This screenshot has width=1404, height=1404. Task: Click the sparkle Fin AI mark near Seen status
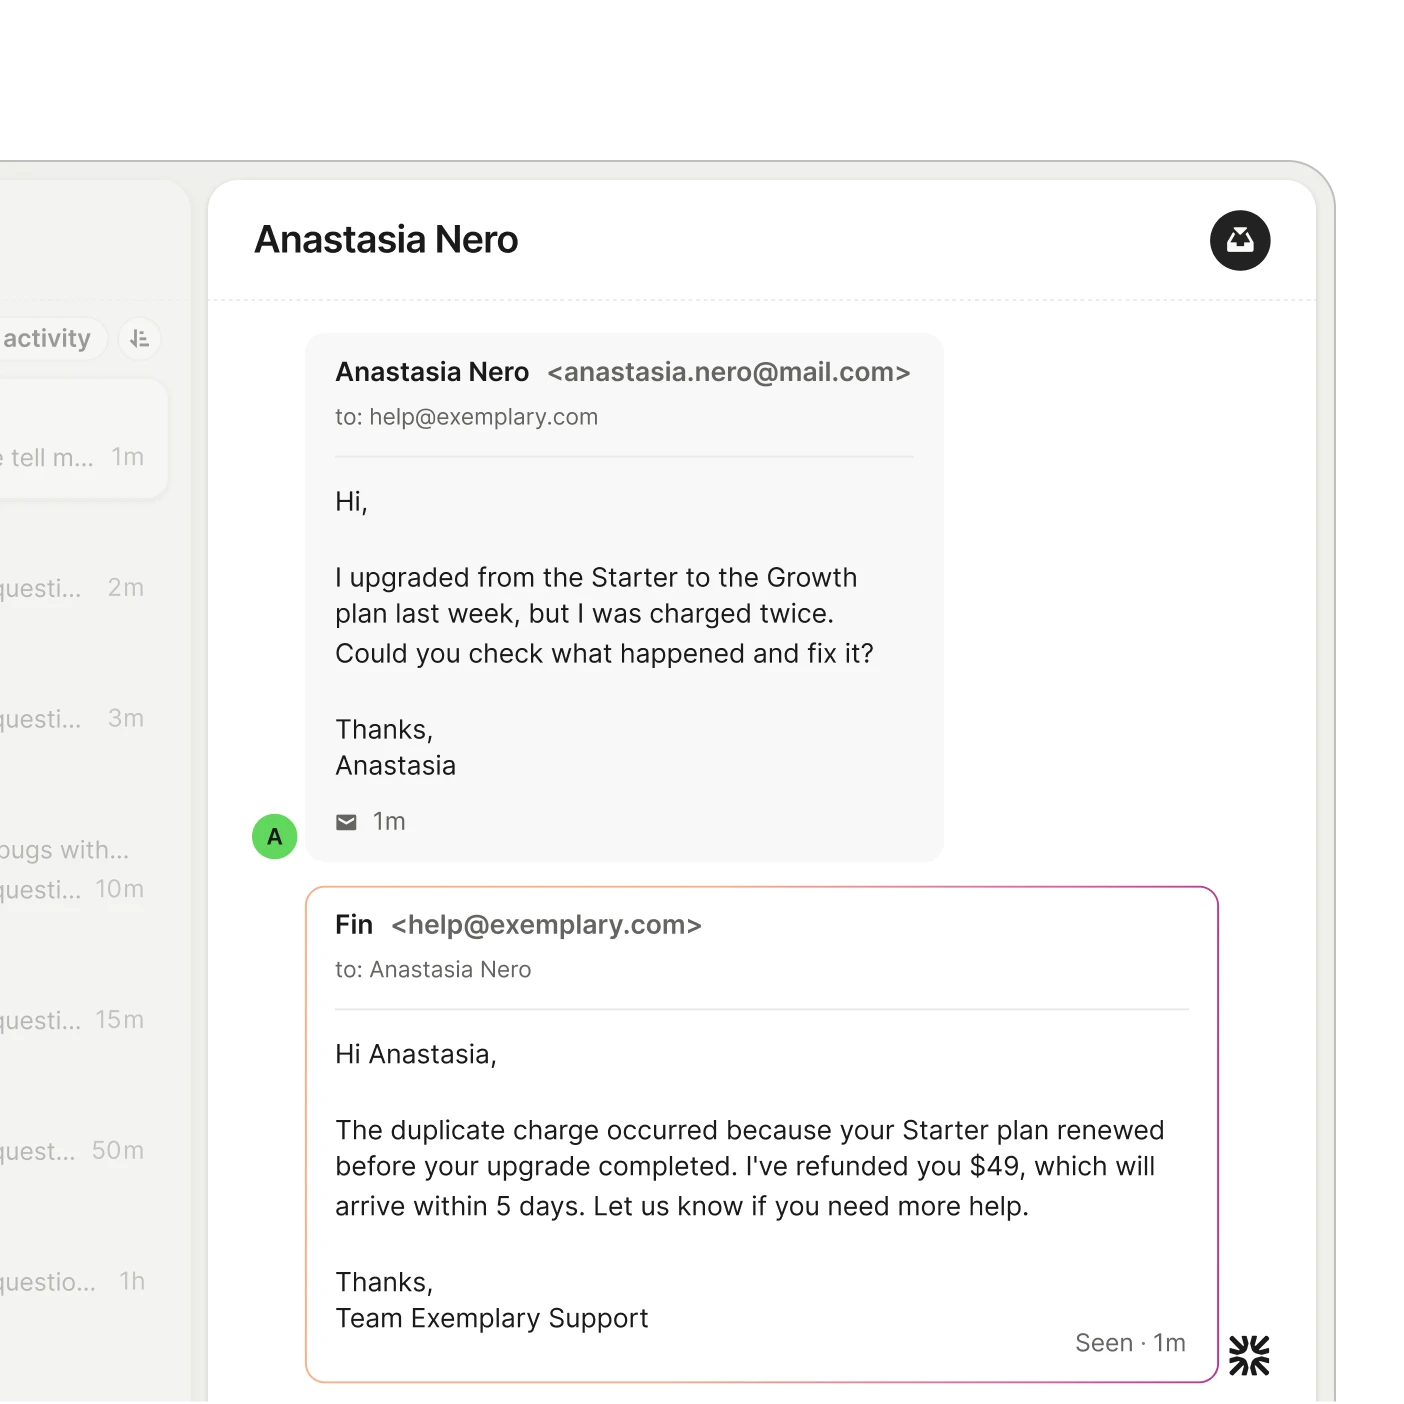click(1248, 1356)
